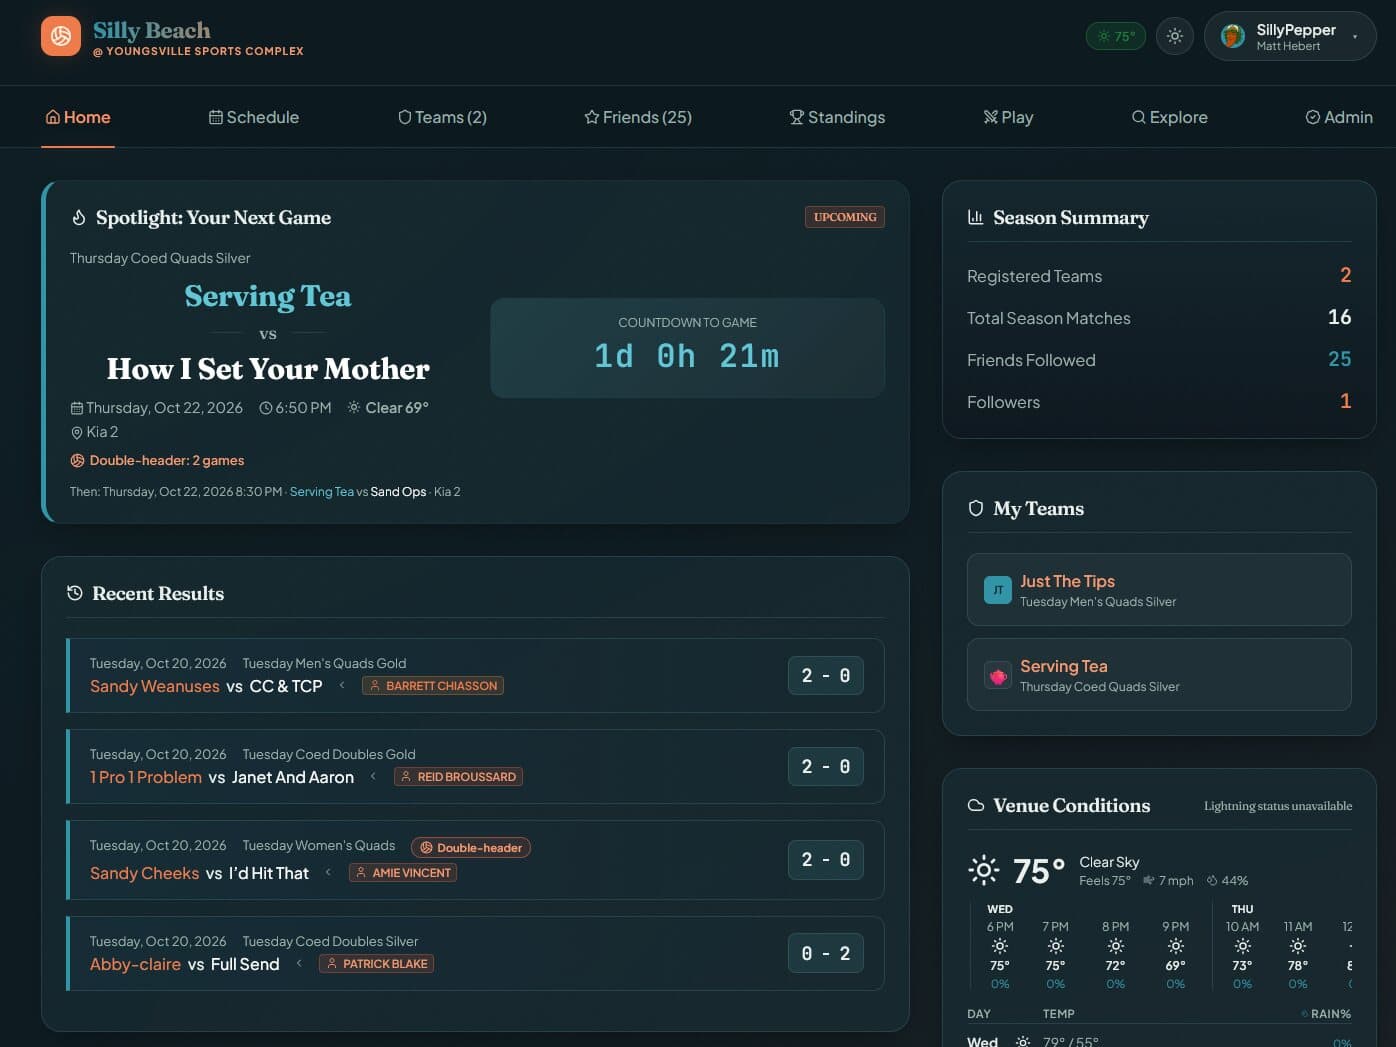Open the Friends (25) tab
Screen dimensions: 1396x1047
tap(638, 117)
